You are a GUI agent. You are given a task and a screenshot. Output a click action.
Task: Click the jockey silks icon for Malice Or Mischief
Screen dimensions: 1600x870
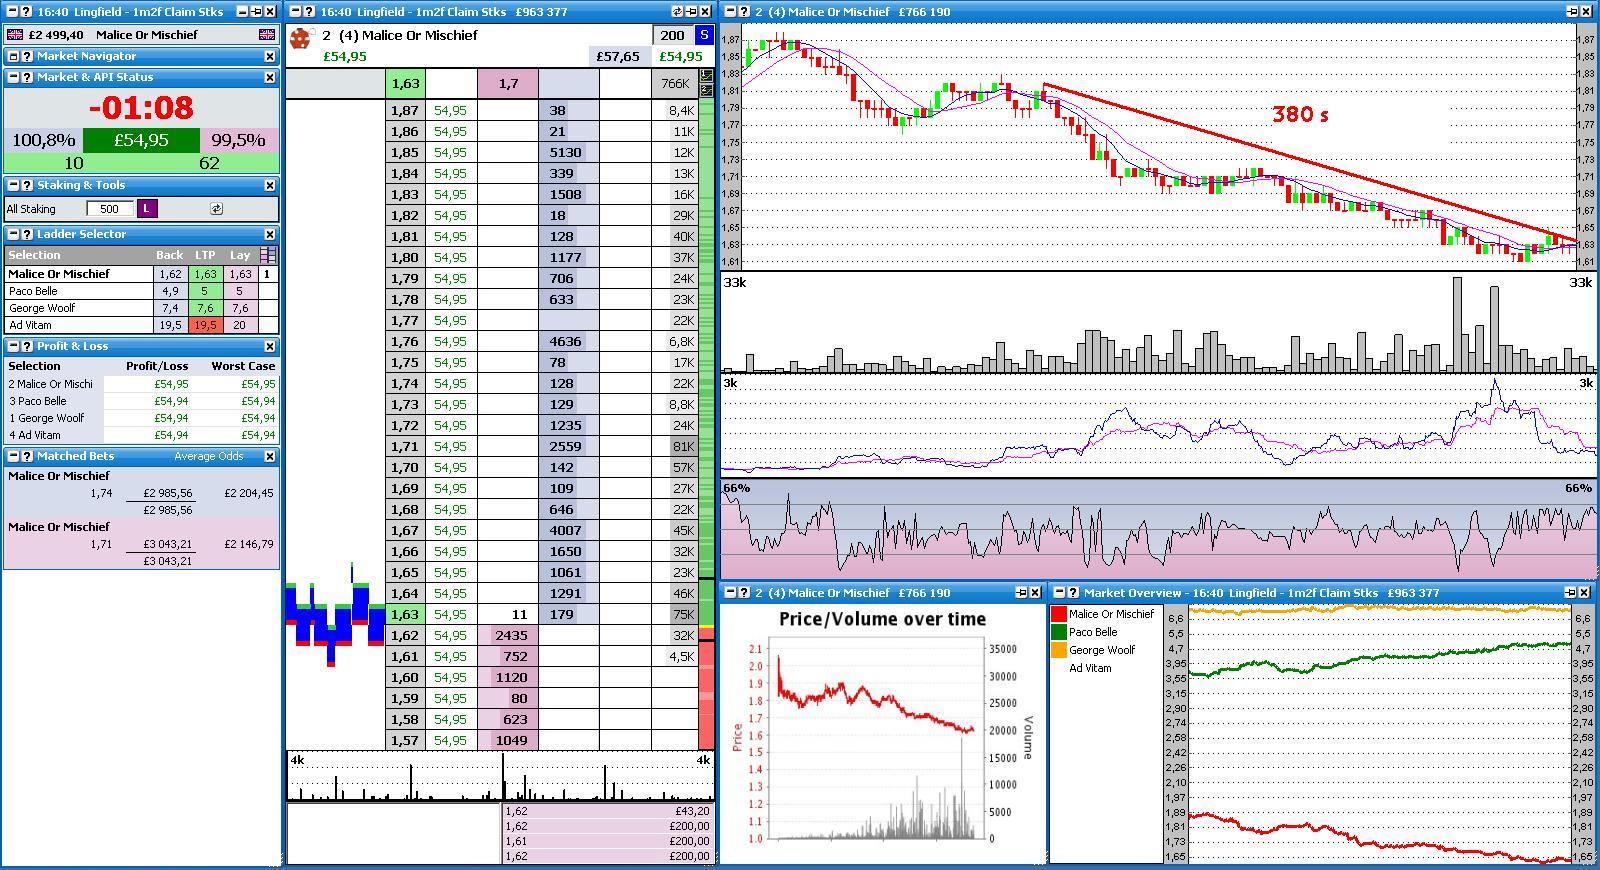(300, 39)
